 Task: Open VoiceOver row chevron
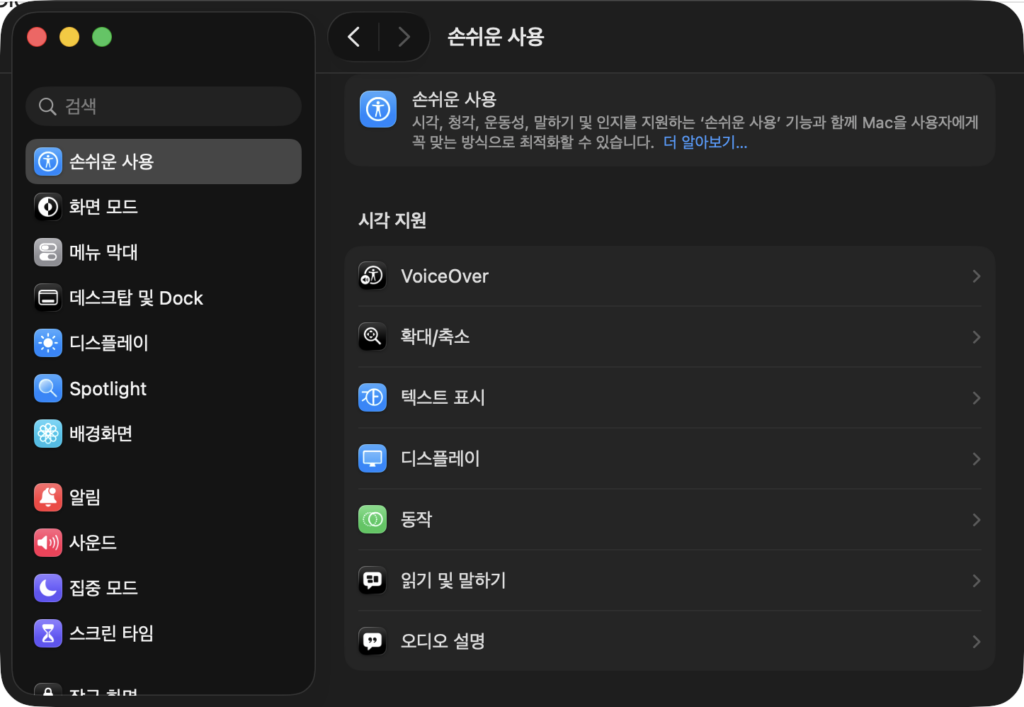click(x=976, y=276)
